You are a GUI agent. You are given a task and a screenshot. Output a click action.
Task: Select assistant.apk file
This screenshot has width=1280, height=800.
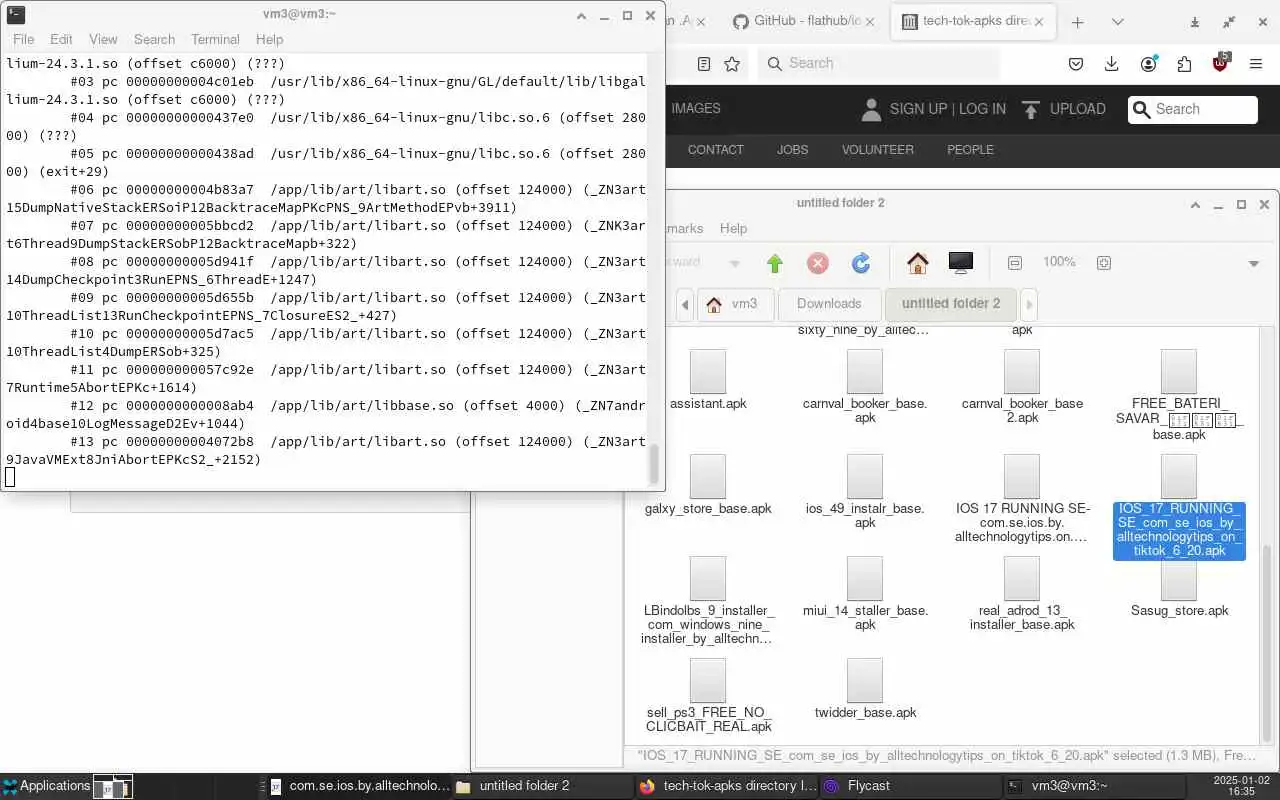tap(708, 380)
